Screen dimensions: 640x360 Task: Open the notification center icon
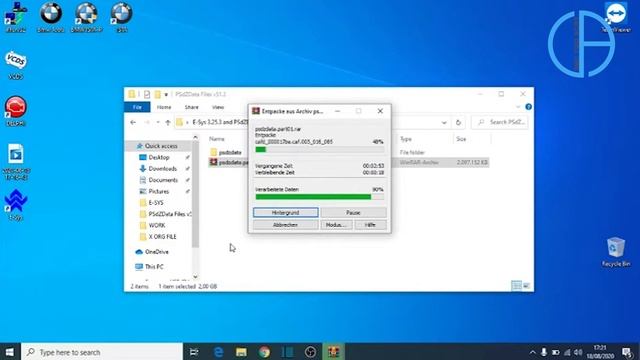(x=627, y=352)
